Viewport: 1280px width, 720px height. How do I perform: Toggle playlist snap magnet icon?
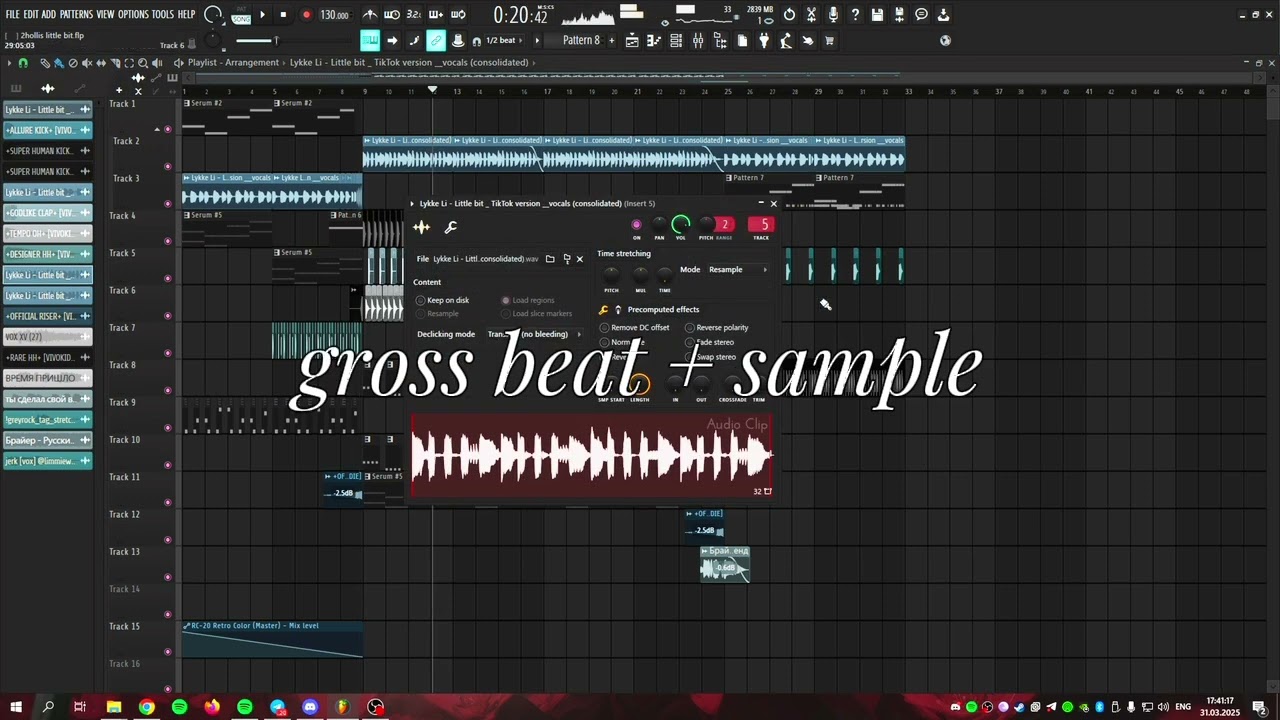pos(23,63)
